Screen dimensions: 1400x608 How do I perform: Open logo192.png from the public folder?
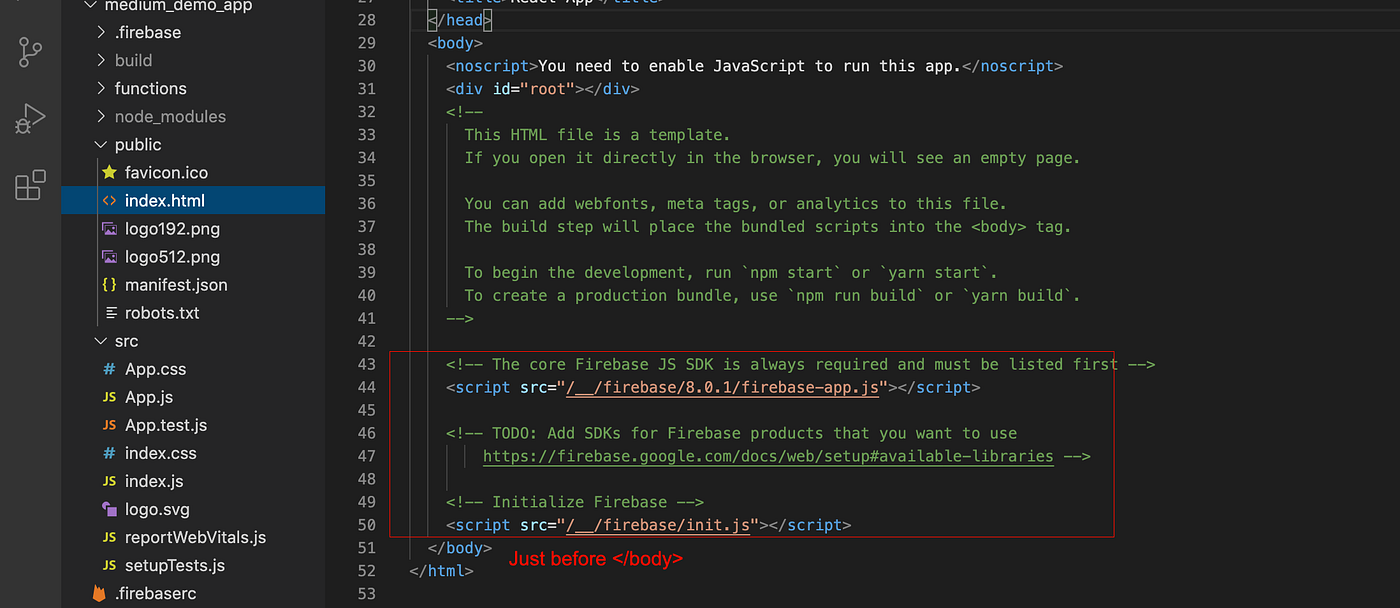tap(172, 228)
